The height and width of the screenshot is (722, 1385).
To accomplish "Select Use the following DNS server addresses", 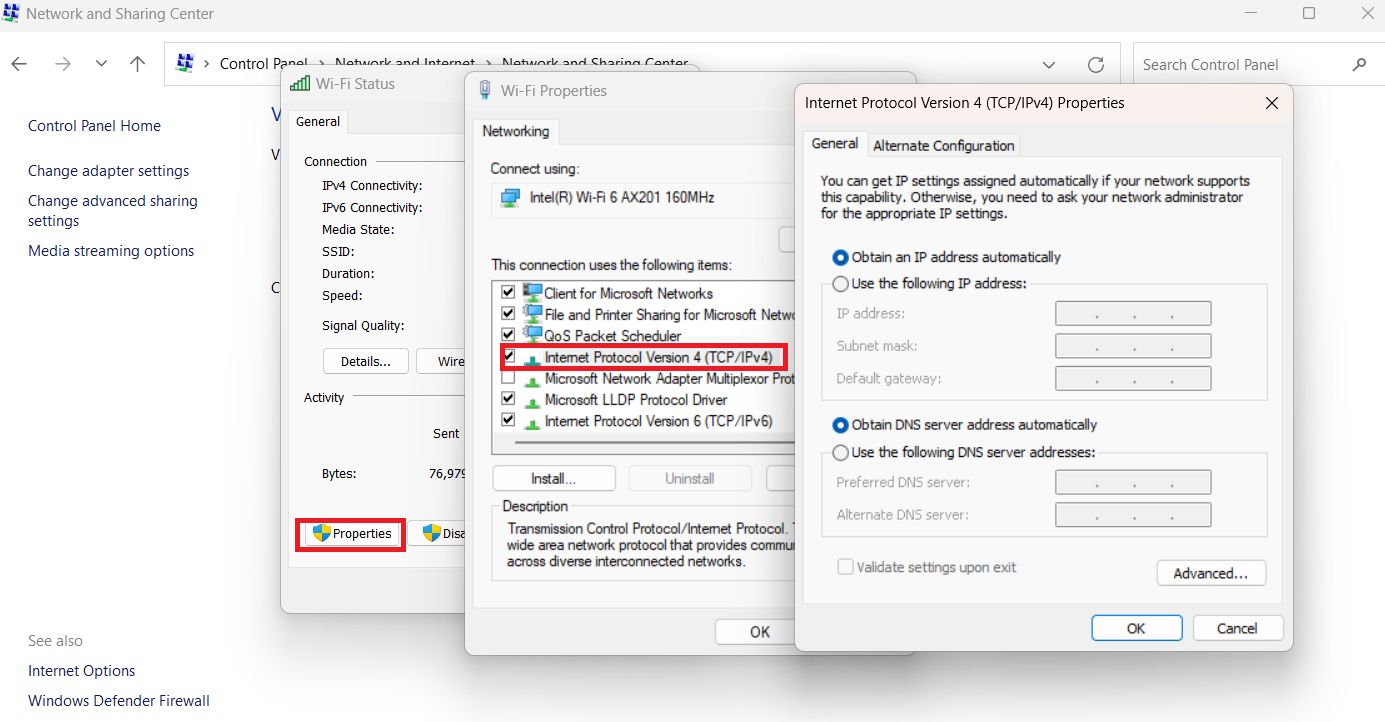I will point(841,452).
